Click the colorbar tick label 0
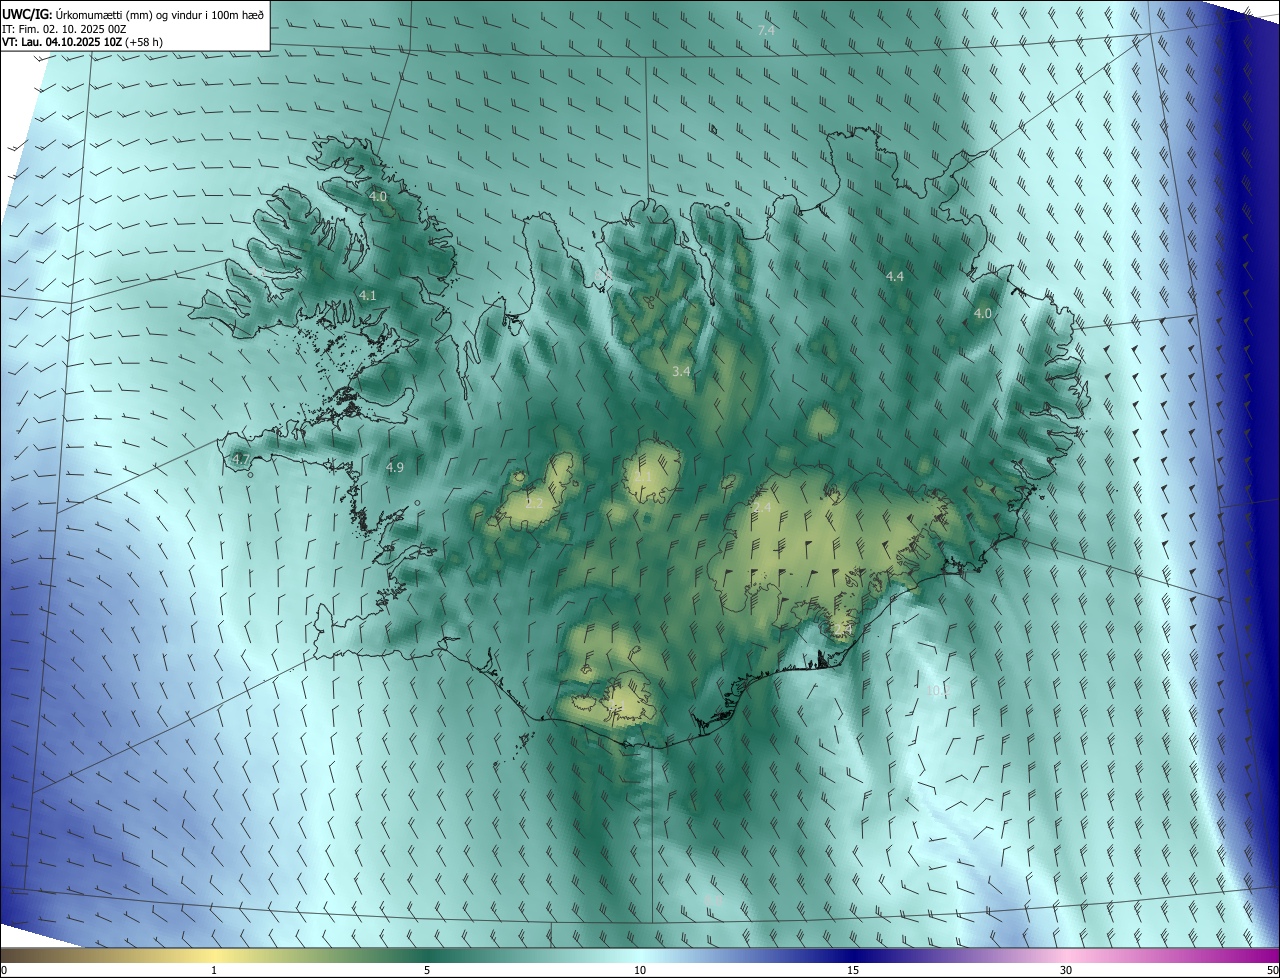Screen dimensions: 1280x978 click(4, 971)
